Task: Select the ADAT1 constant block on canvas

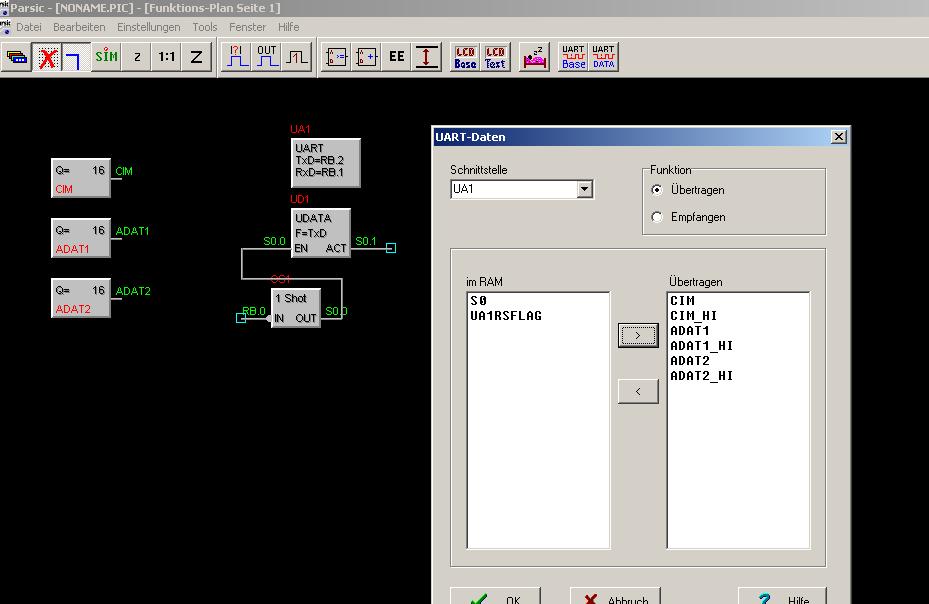Action: click(81, 238)
